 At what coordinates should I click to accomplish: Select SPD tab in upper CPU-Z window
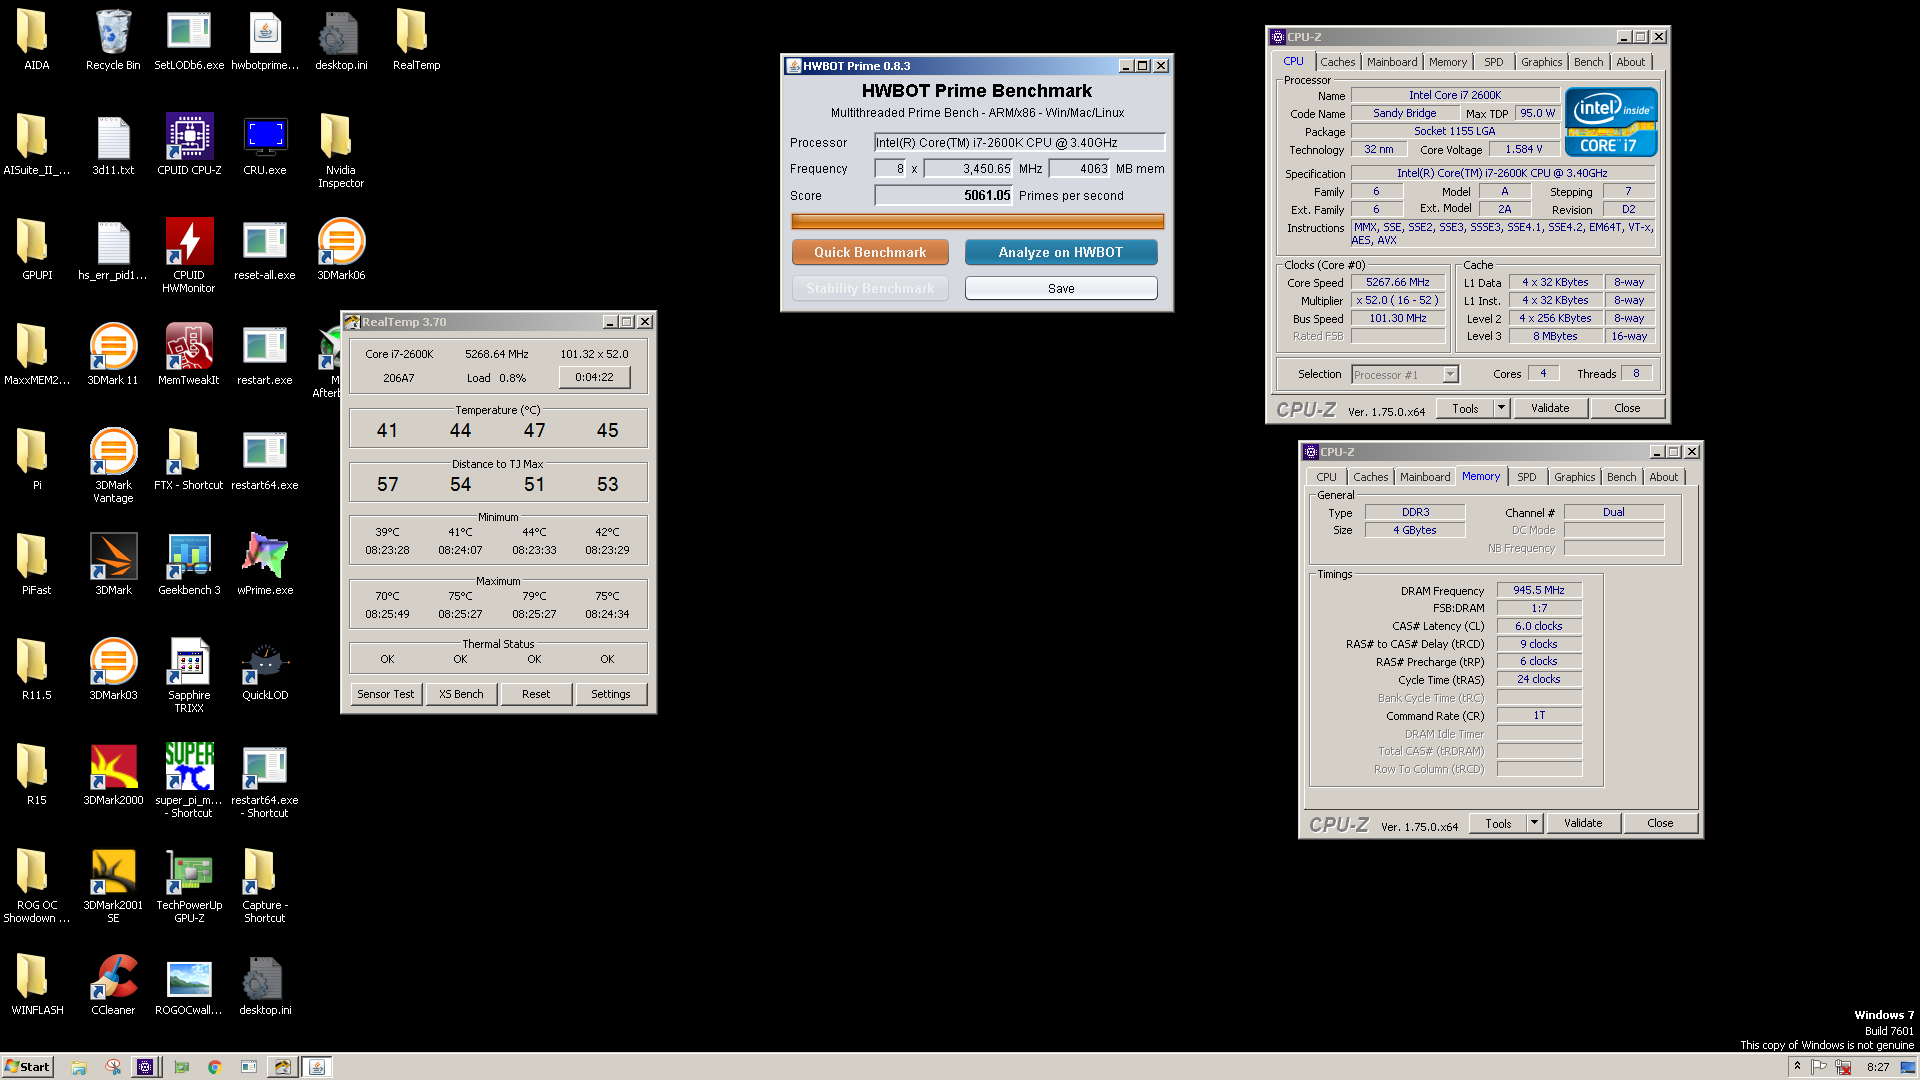[1493, 62]
